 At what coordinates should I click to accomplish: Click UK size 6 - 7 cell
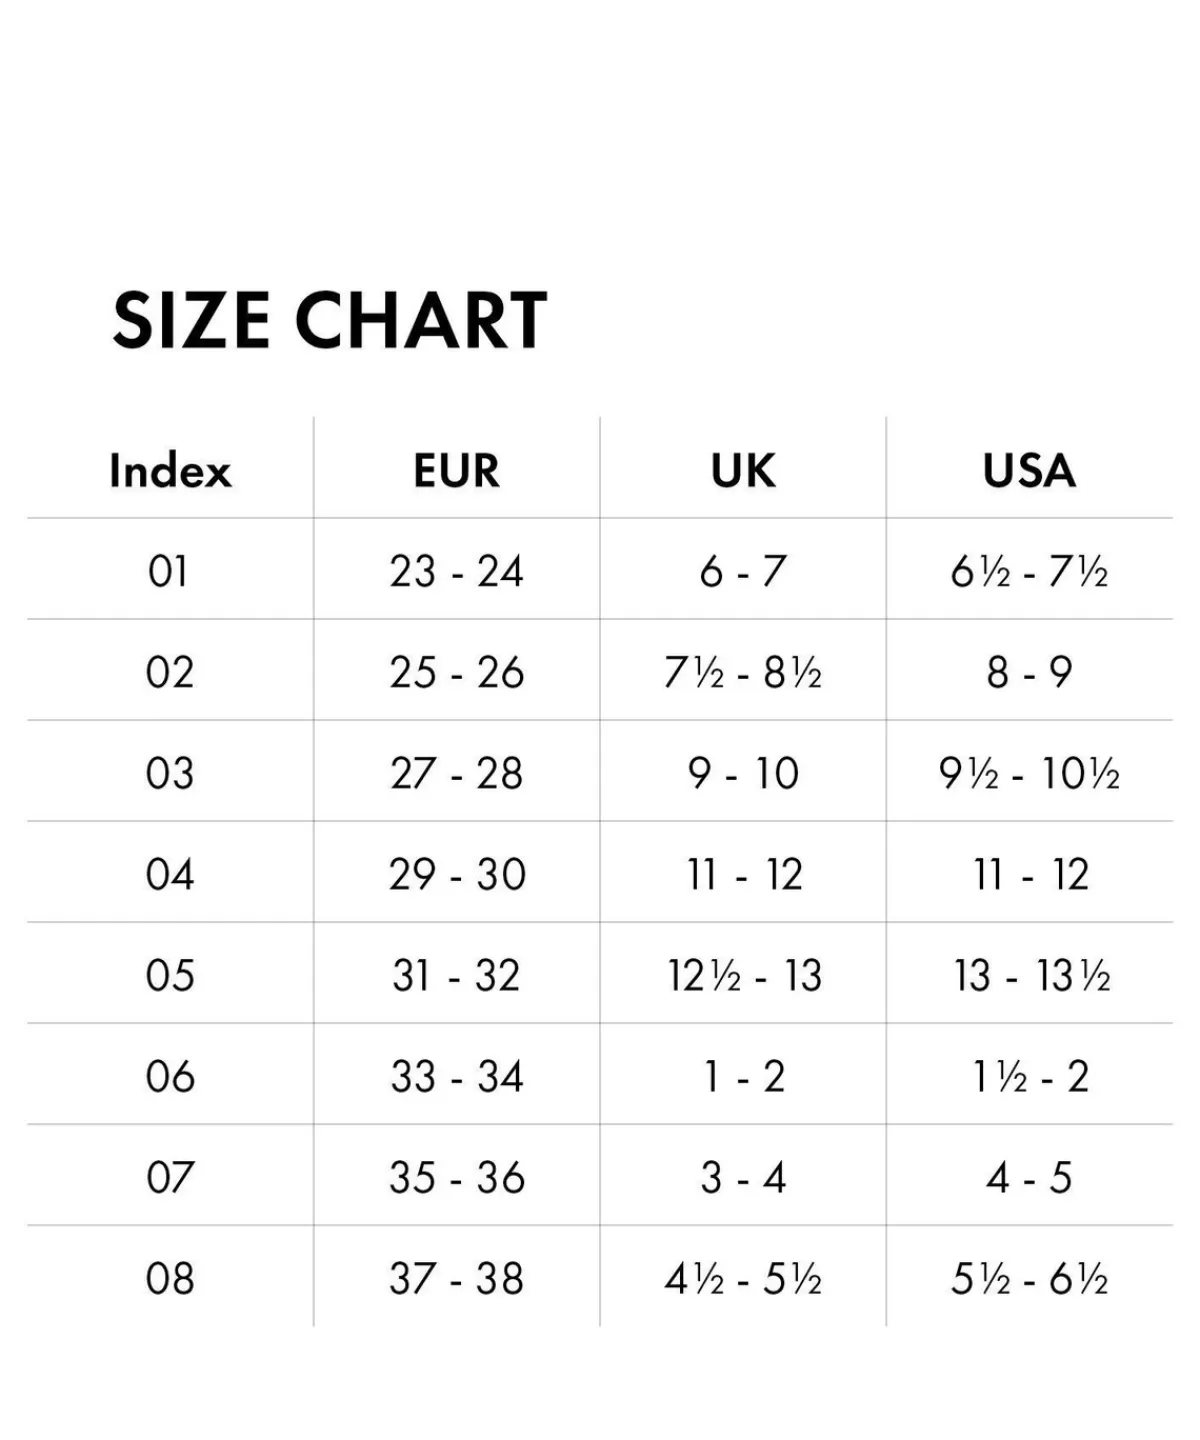click(743, 571)
